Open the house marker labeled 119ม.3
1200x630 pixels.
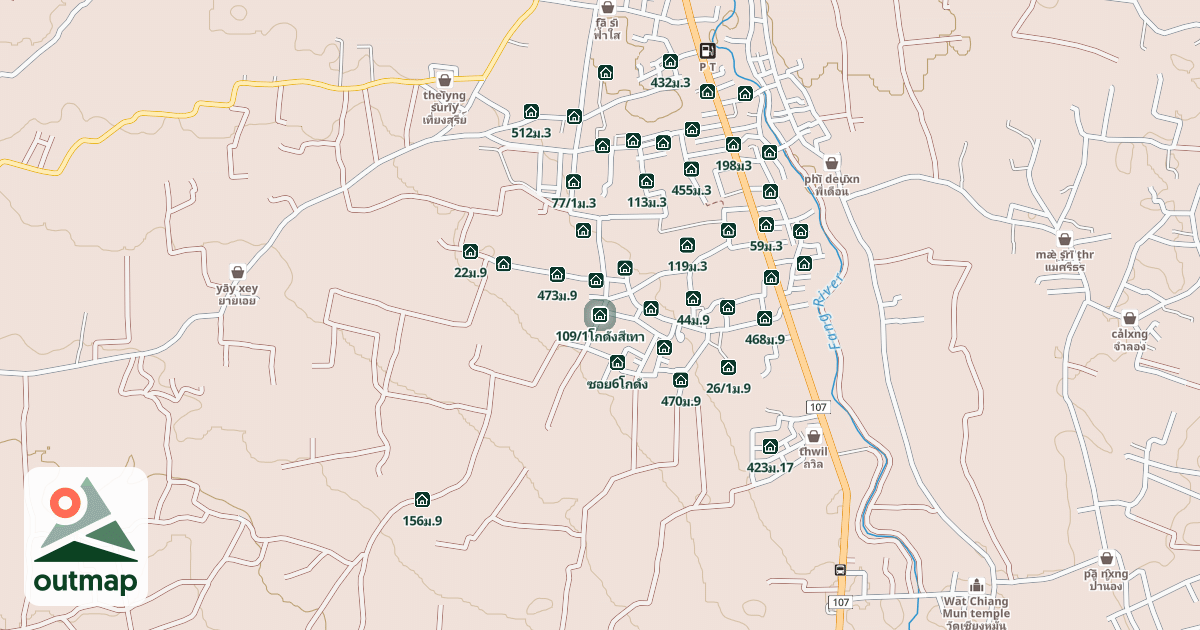point(687,245)
